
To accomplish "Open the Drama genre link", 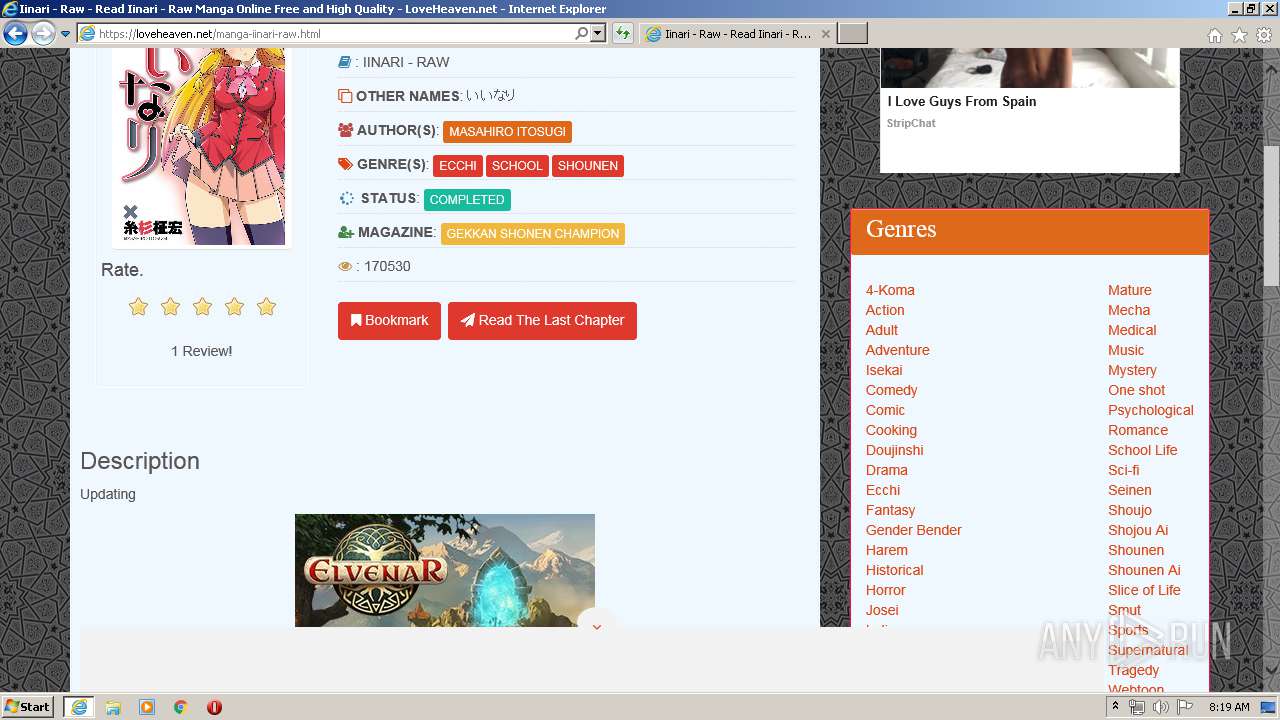I will [887, 471].
